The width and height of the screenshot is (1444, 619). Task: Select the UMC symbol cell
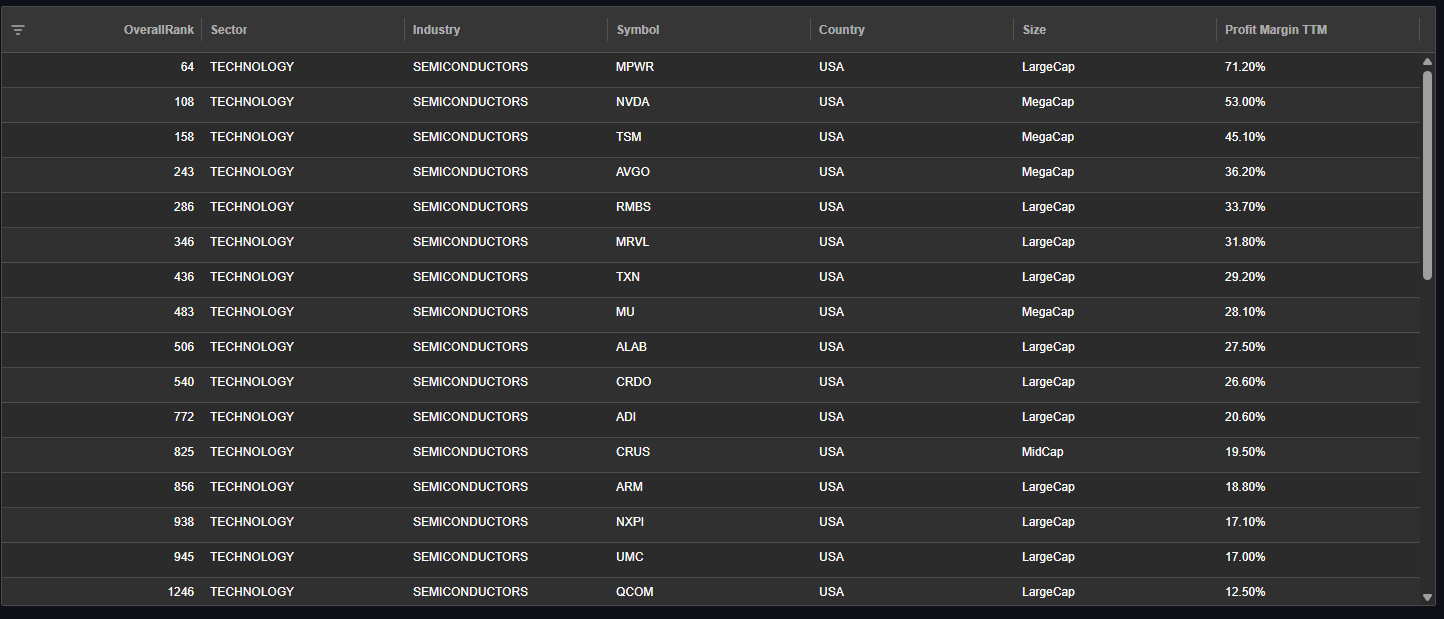coord(630,557)
